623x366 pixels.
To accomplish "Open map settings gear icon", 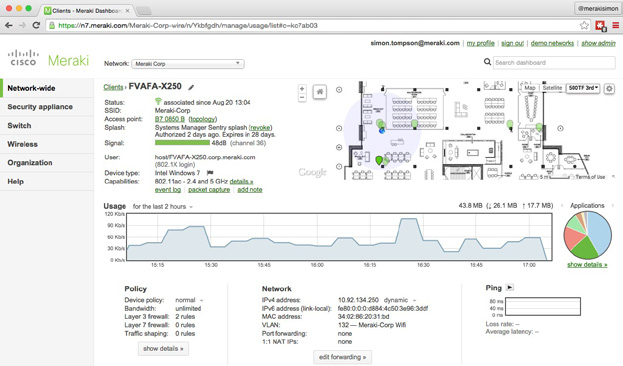I will click(x=609, y=89).
